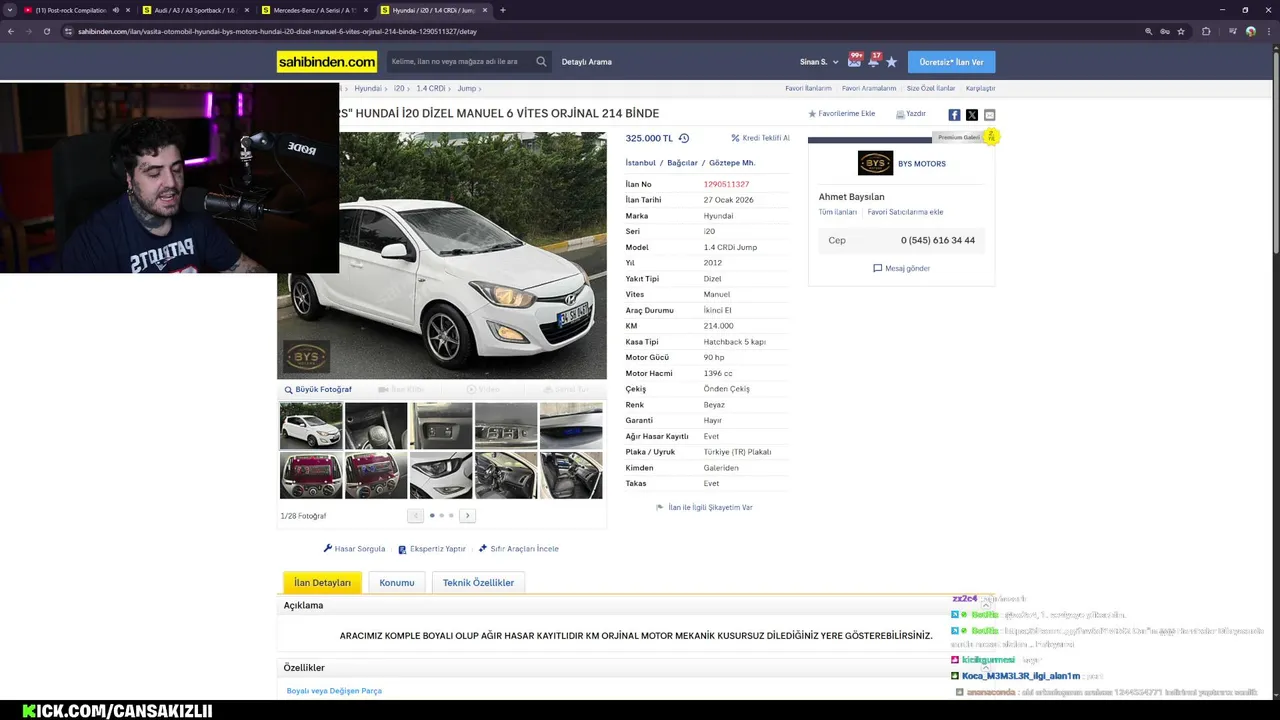Select the gear shifter thumbnail
This screenshot has width=1280, height=720.
[376, 426]
